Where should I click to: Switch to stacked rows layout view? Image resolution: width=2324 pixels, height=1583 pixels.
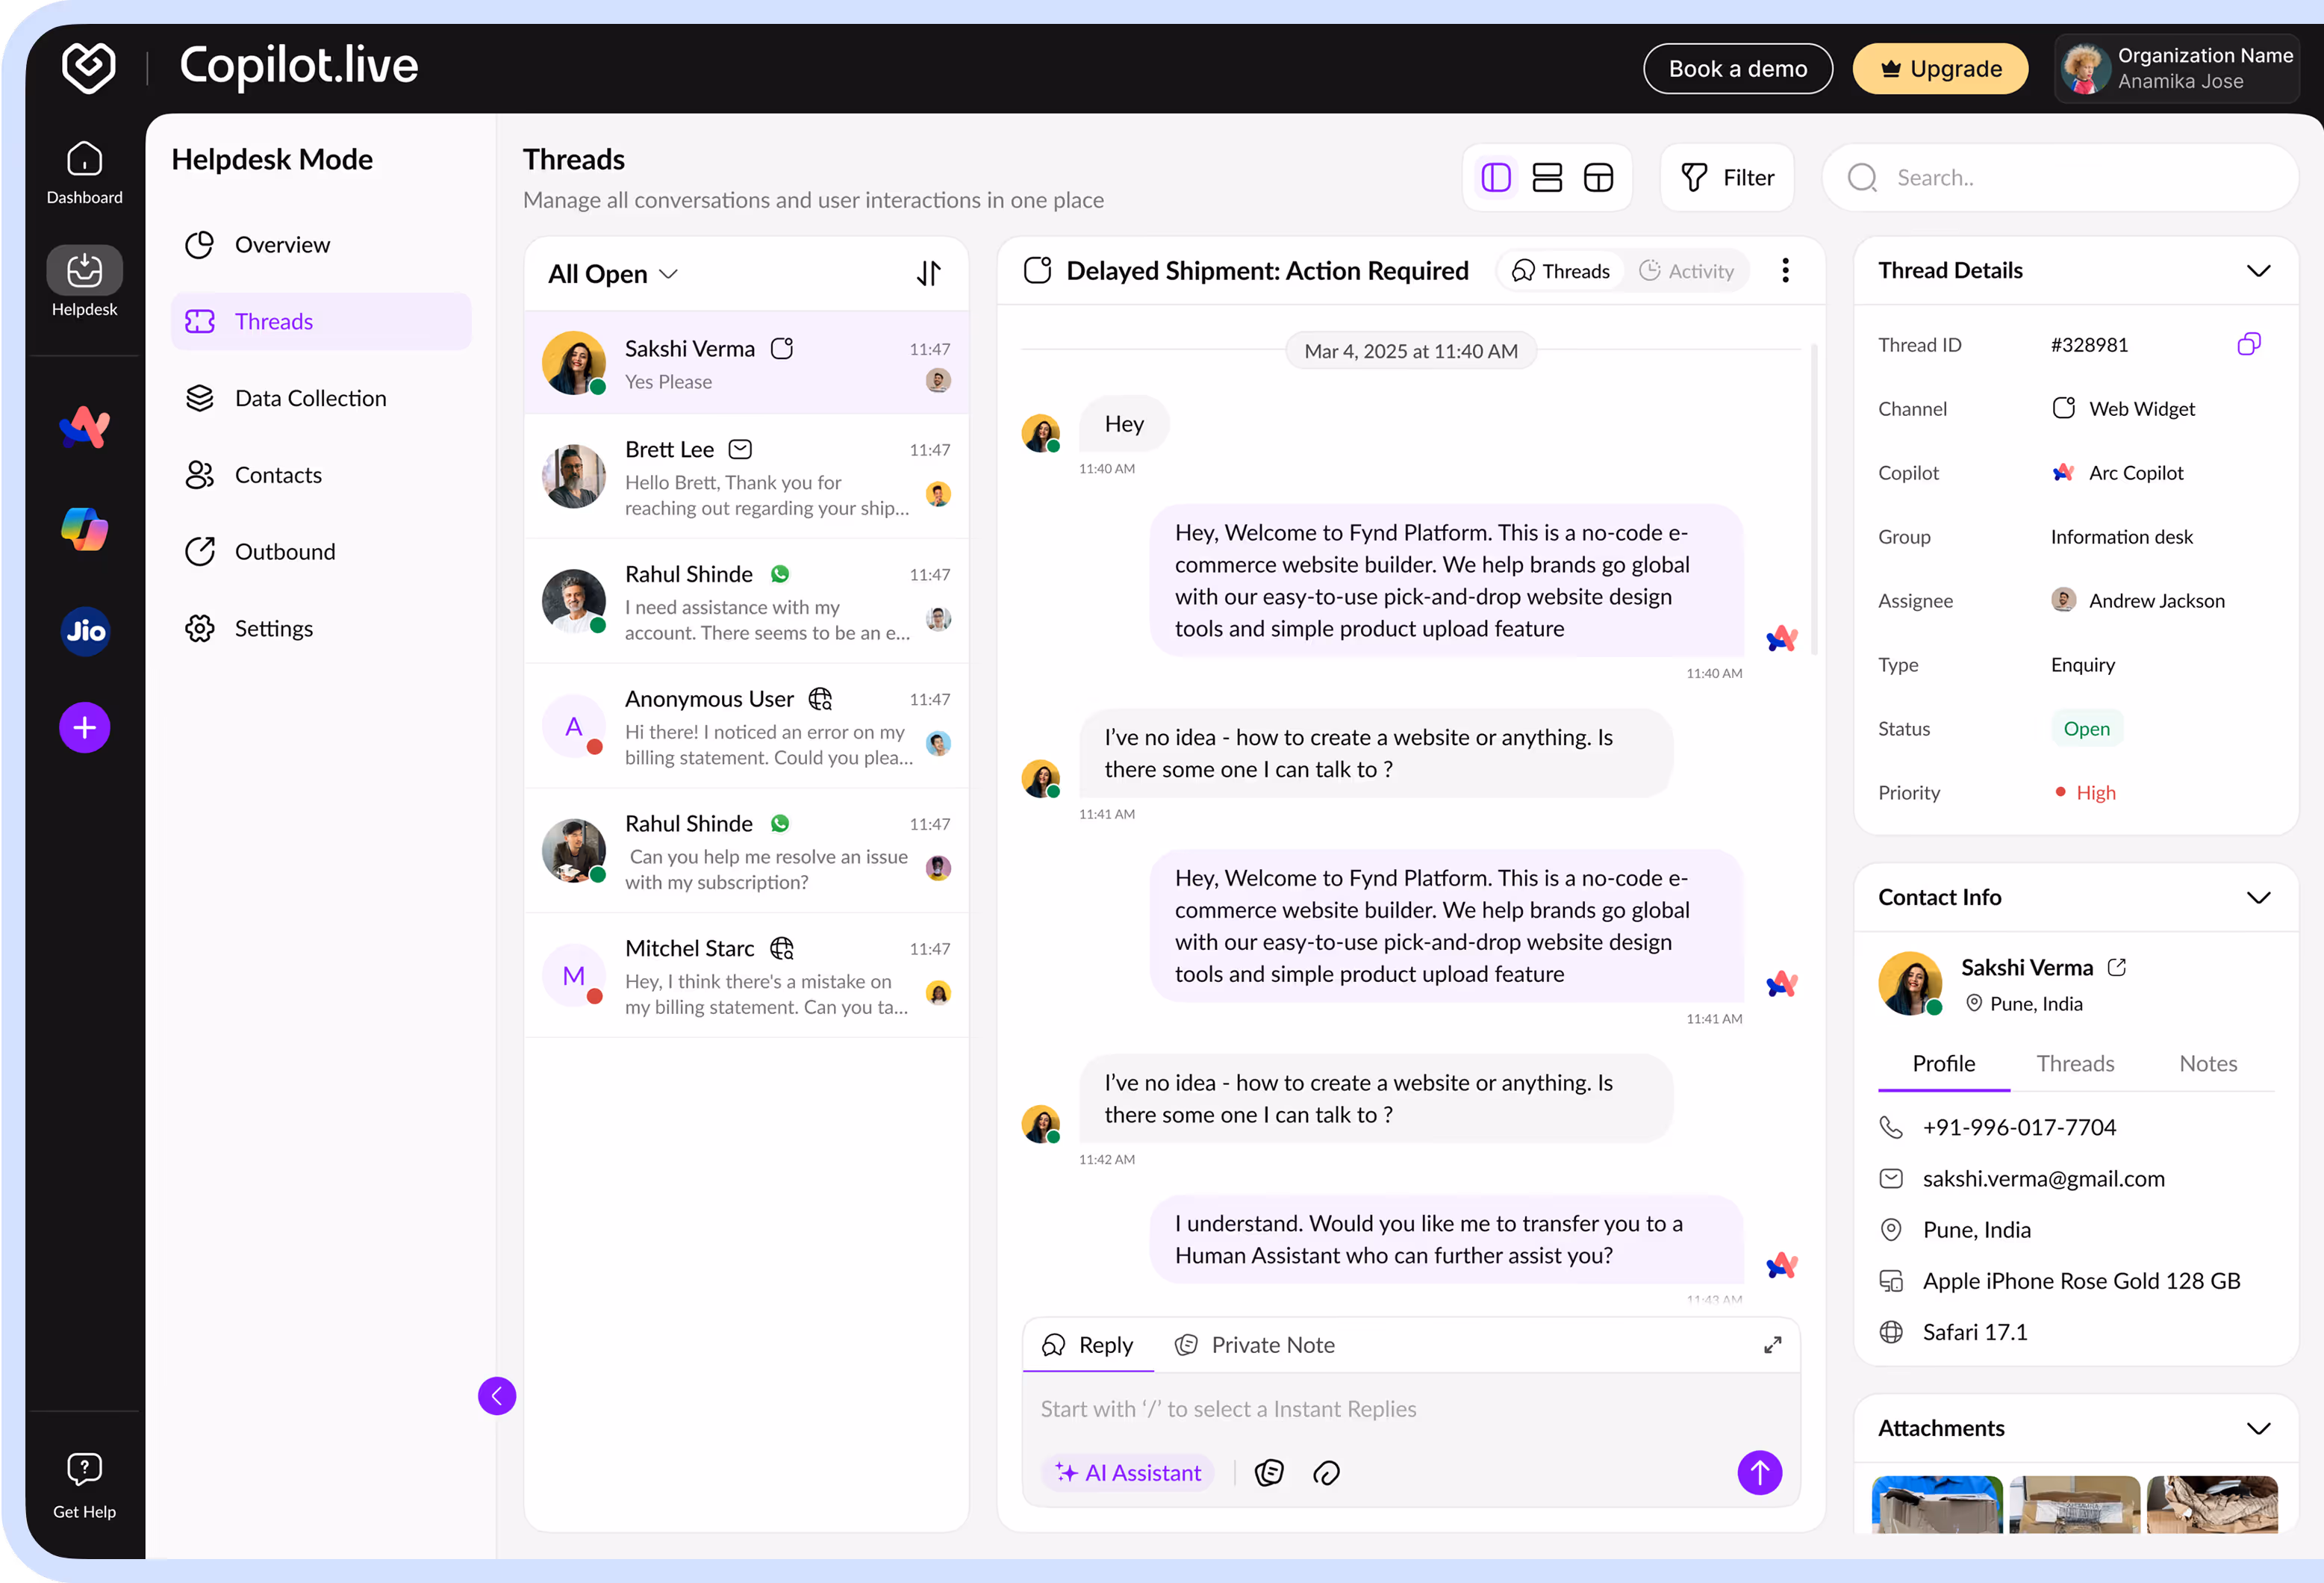(x=1546, y=177)
